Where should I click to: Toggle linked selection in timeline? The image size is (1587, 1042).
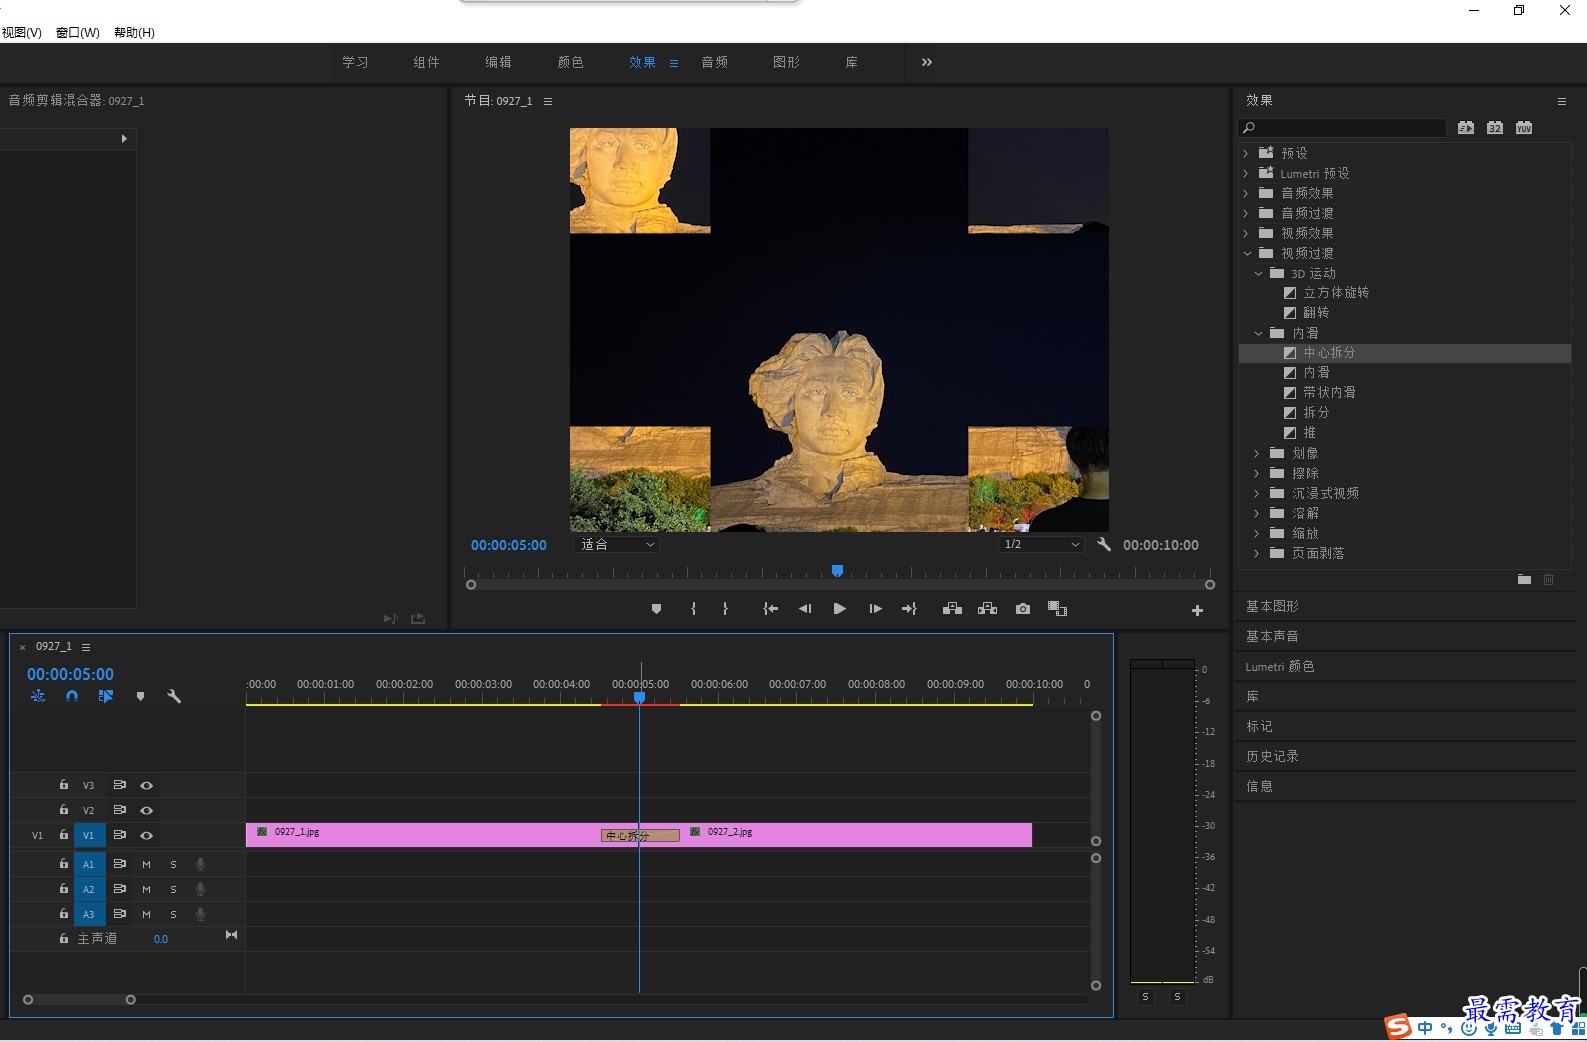(x=106, y=696)
